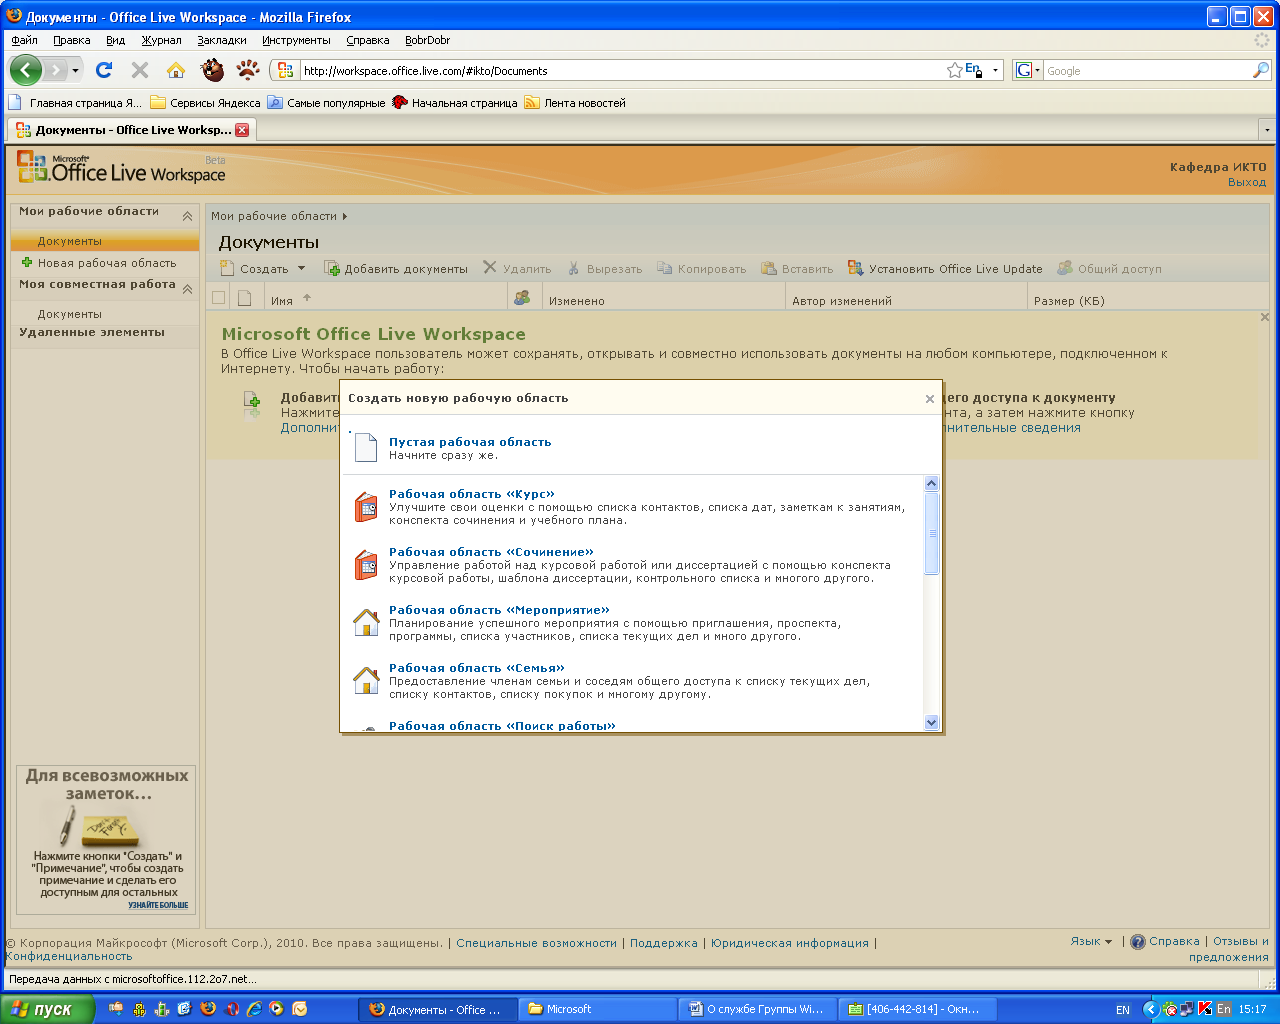Click the Google search input field
The image size is (1280, 1024).
[x=1148, y=70]
